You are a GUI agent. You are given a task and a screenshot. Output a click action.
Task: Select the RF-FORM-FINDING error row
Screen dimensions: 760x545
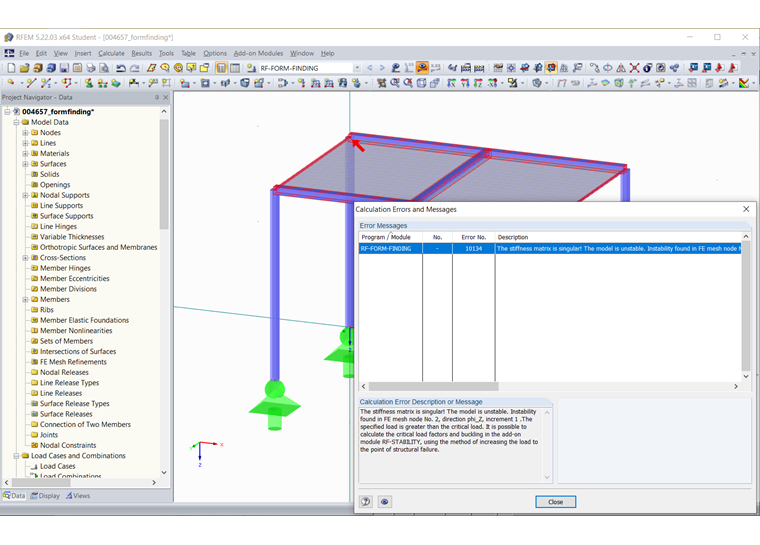pyautogui.click(x=550, y=248)
